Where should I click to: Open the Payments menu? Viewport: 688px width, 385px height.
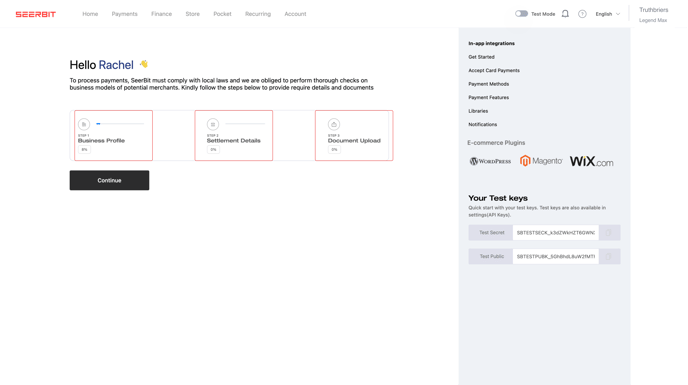click(x=124, y=14)
